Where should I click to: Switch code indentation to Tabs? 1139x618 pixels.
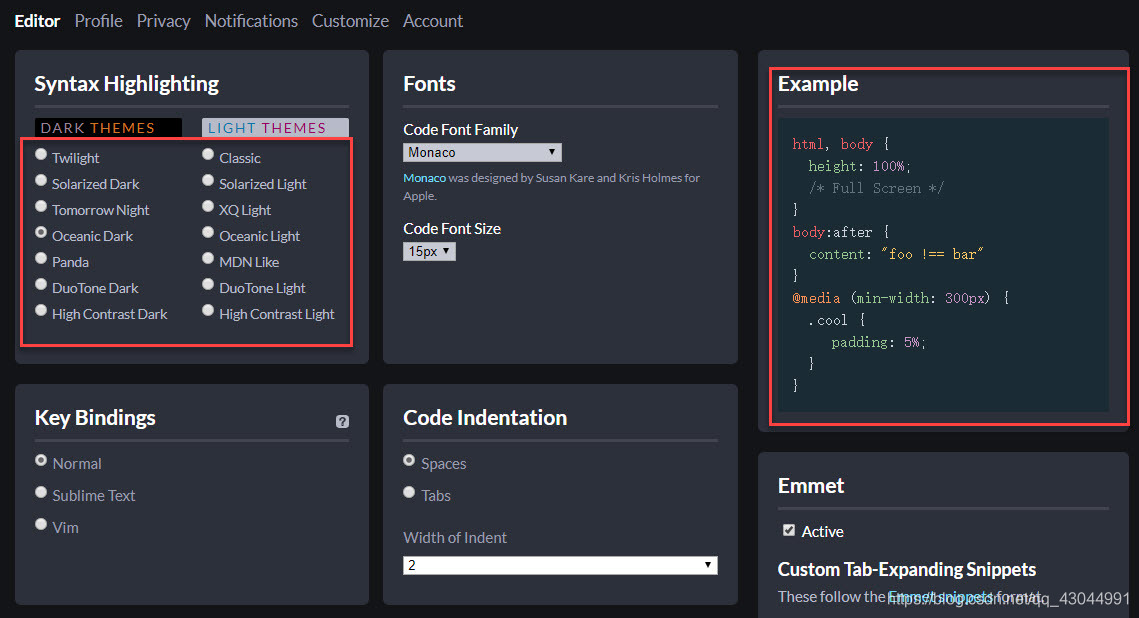(x=409, y=492)
